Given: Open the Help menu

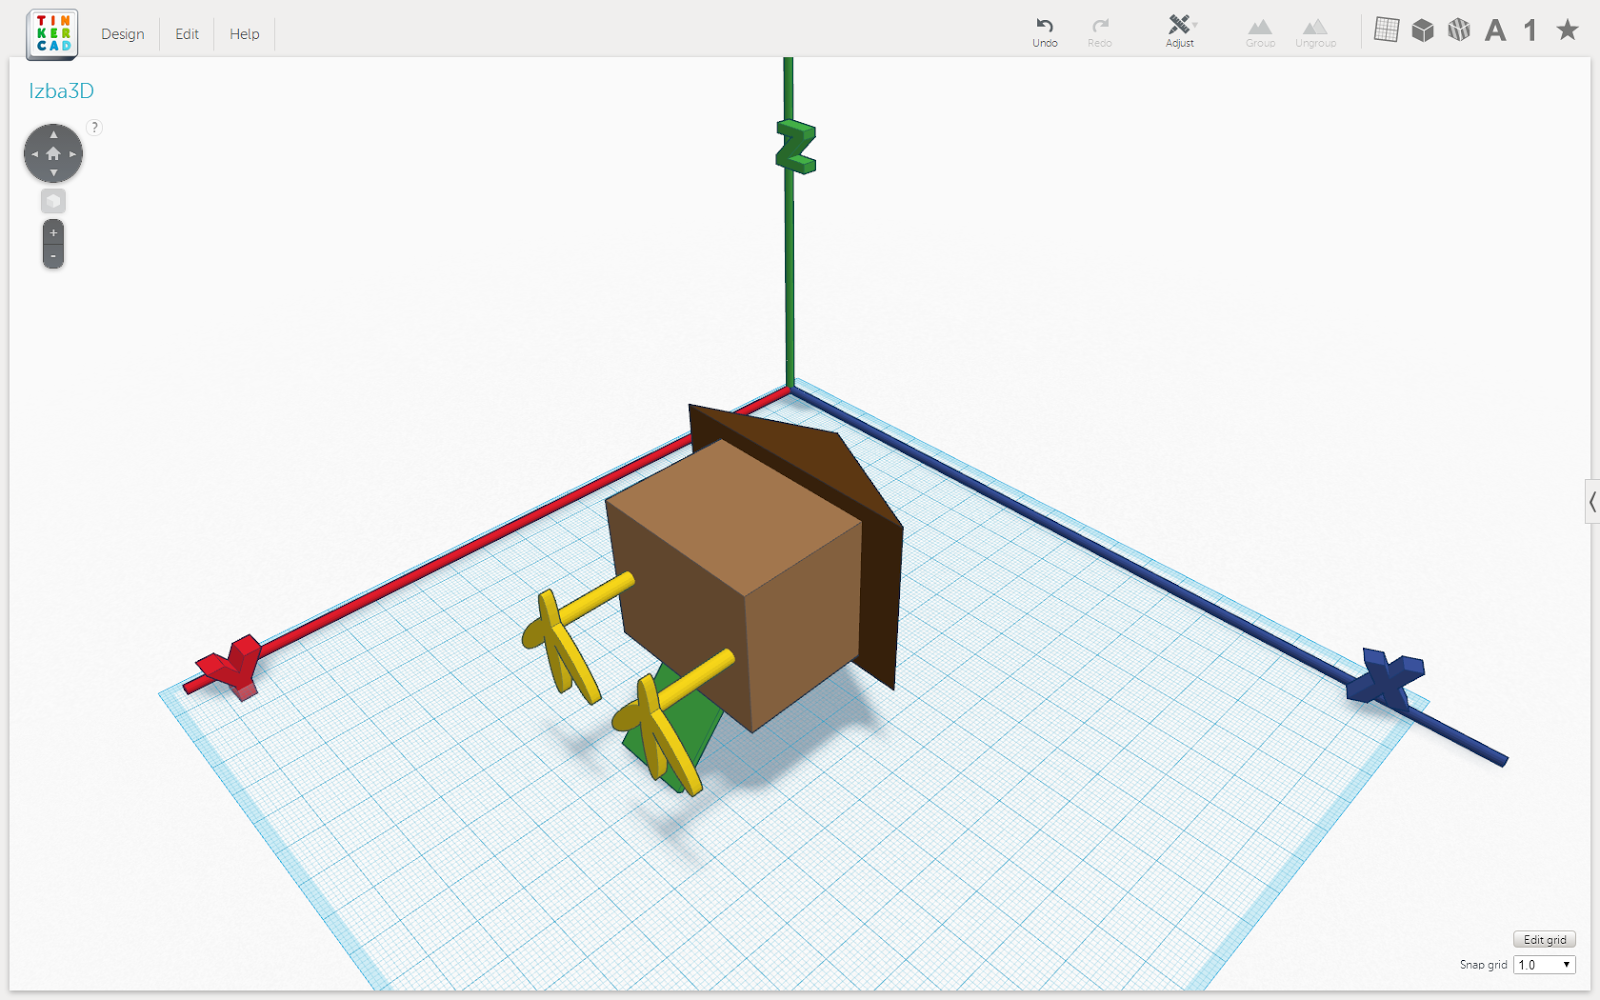Looking at the screenshot, I should (x=244, y=34).
